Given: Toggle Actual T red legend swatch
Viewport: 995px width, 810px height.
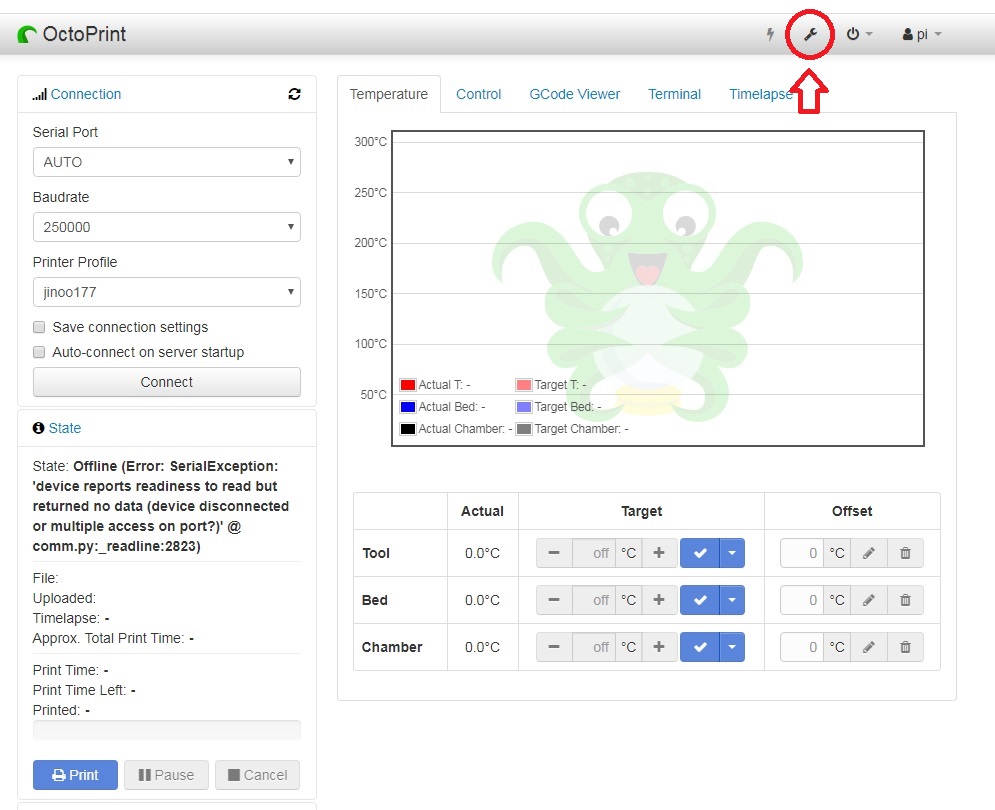Looking at the screenshot, I should pyautogui.click(x=408, y=385).
